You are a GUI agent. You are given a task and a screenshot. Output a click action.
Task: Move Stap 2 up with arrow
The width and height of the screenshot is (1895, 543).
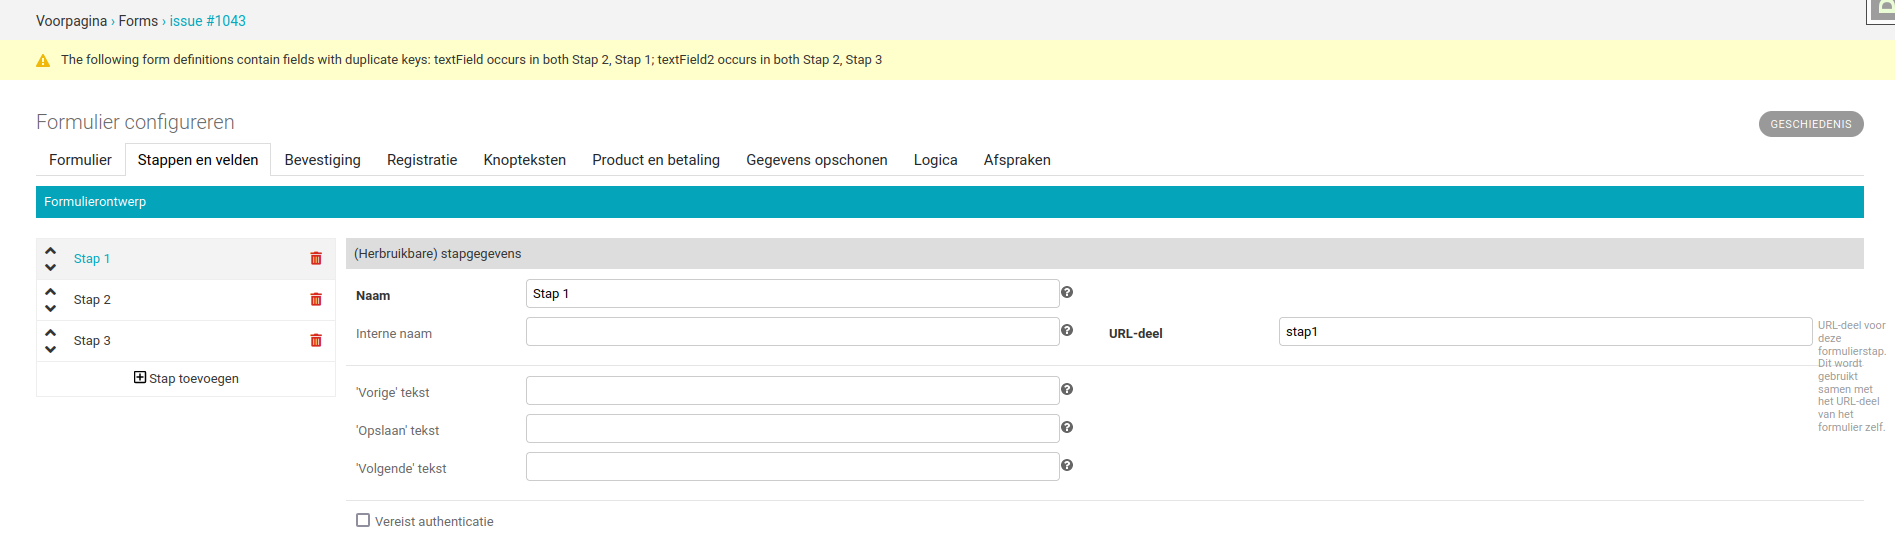(50, 292)
